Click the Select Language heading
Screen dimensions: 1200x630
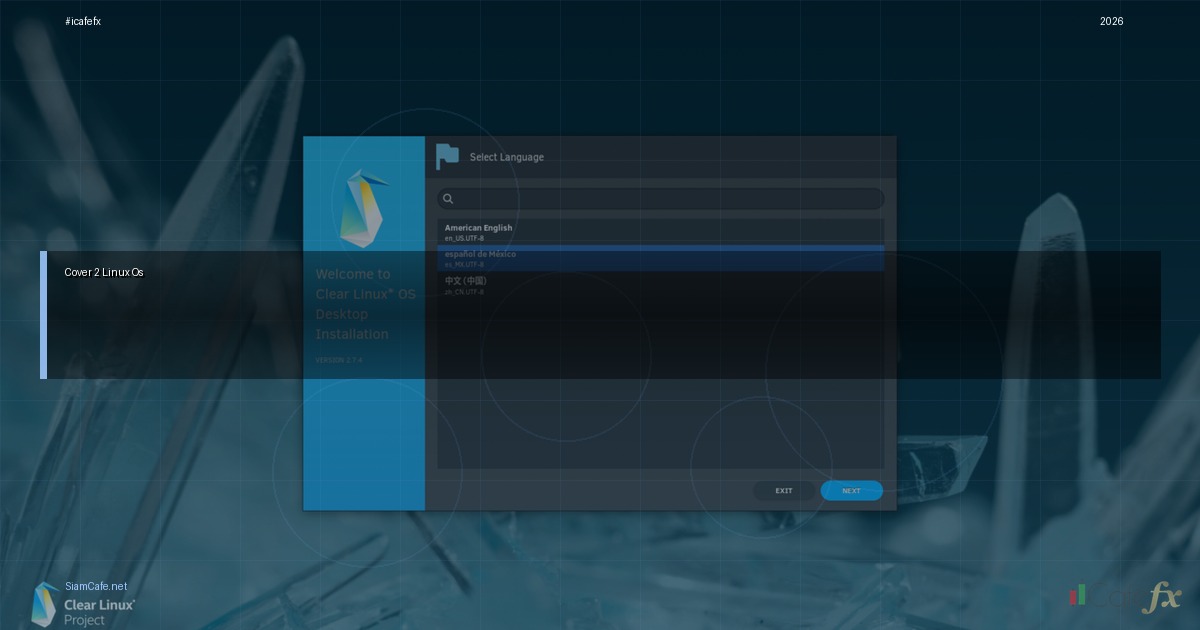507,157
